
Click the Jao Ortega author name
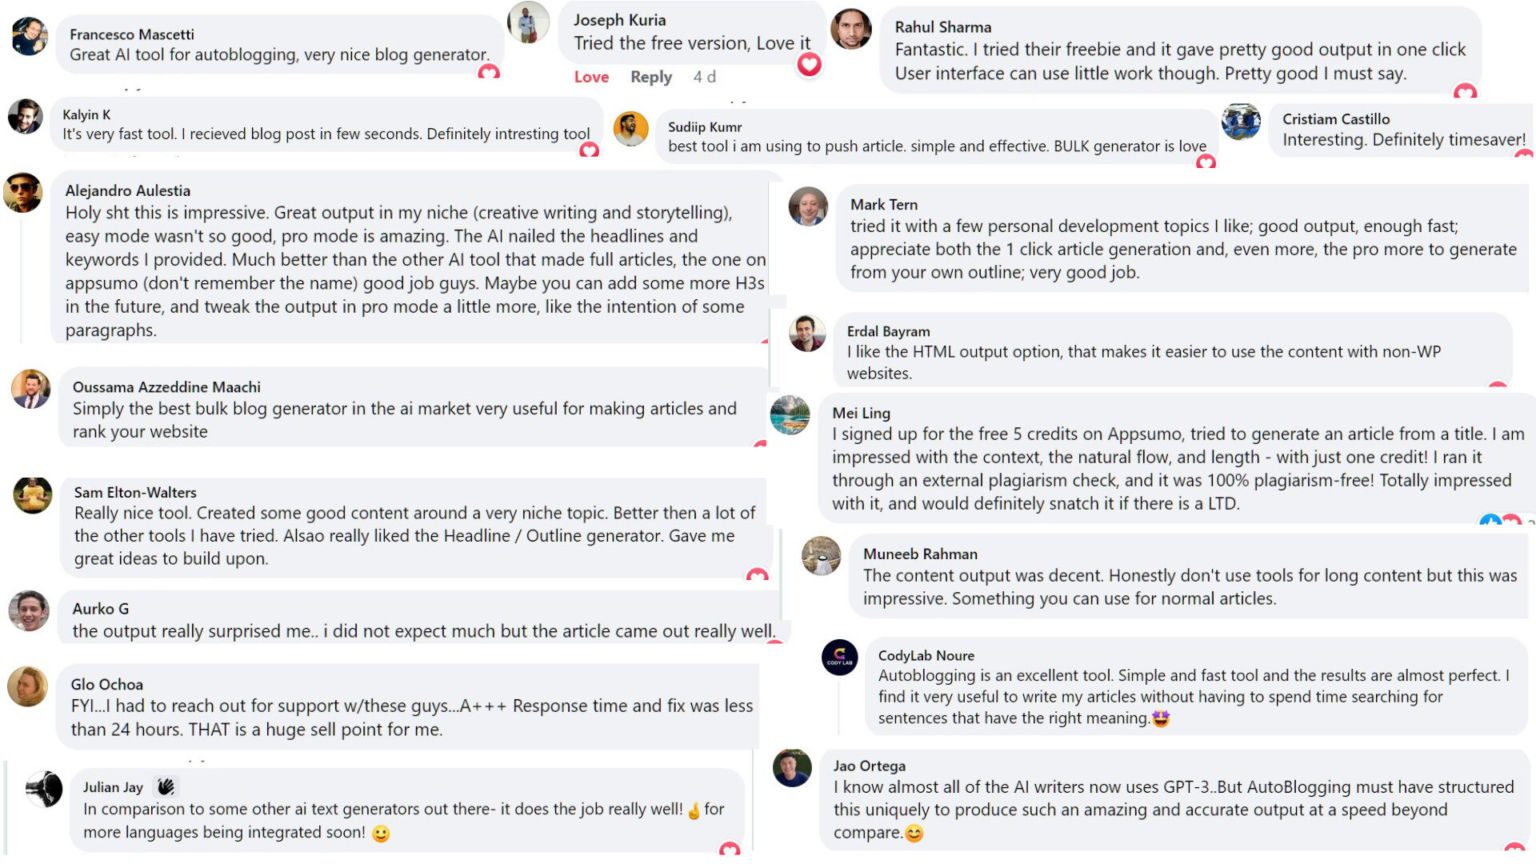(869, 766)
